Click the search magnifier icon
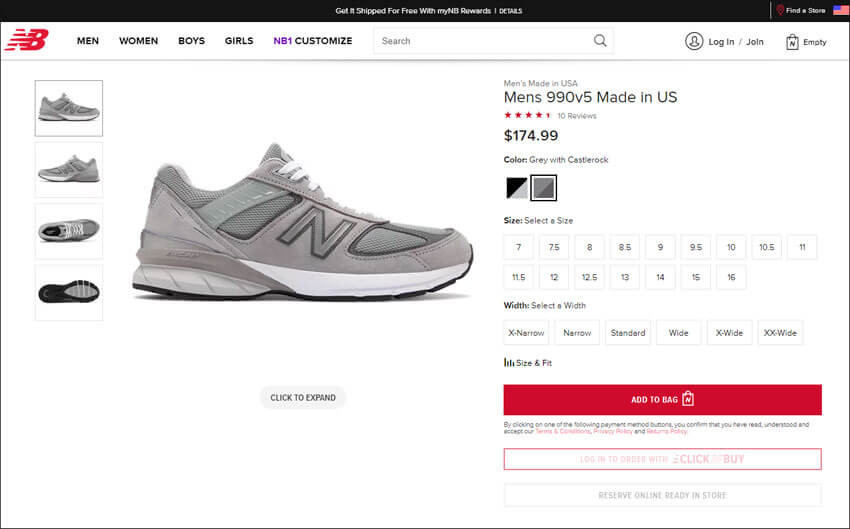 (x=600, y=41)
